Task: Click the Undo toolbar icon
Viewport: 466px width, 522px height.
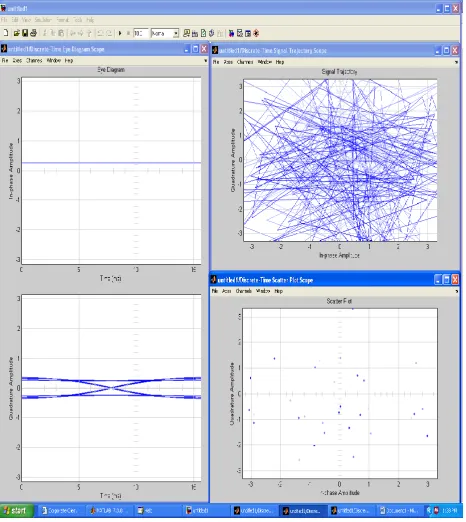Action: [100, 33]
